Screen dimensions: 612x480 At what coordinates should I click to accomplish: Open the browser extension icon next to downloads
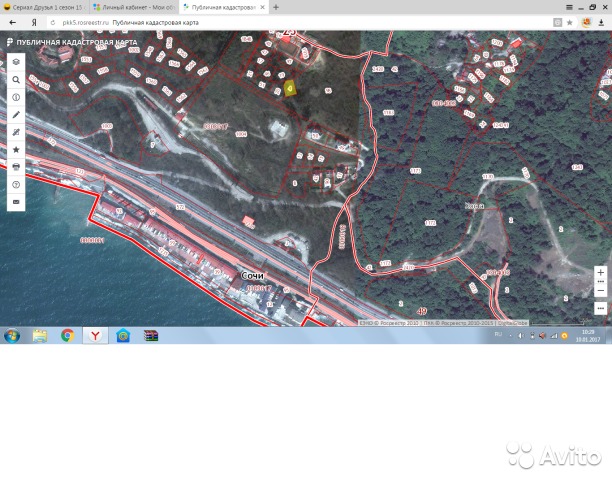[586, 23]
